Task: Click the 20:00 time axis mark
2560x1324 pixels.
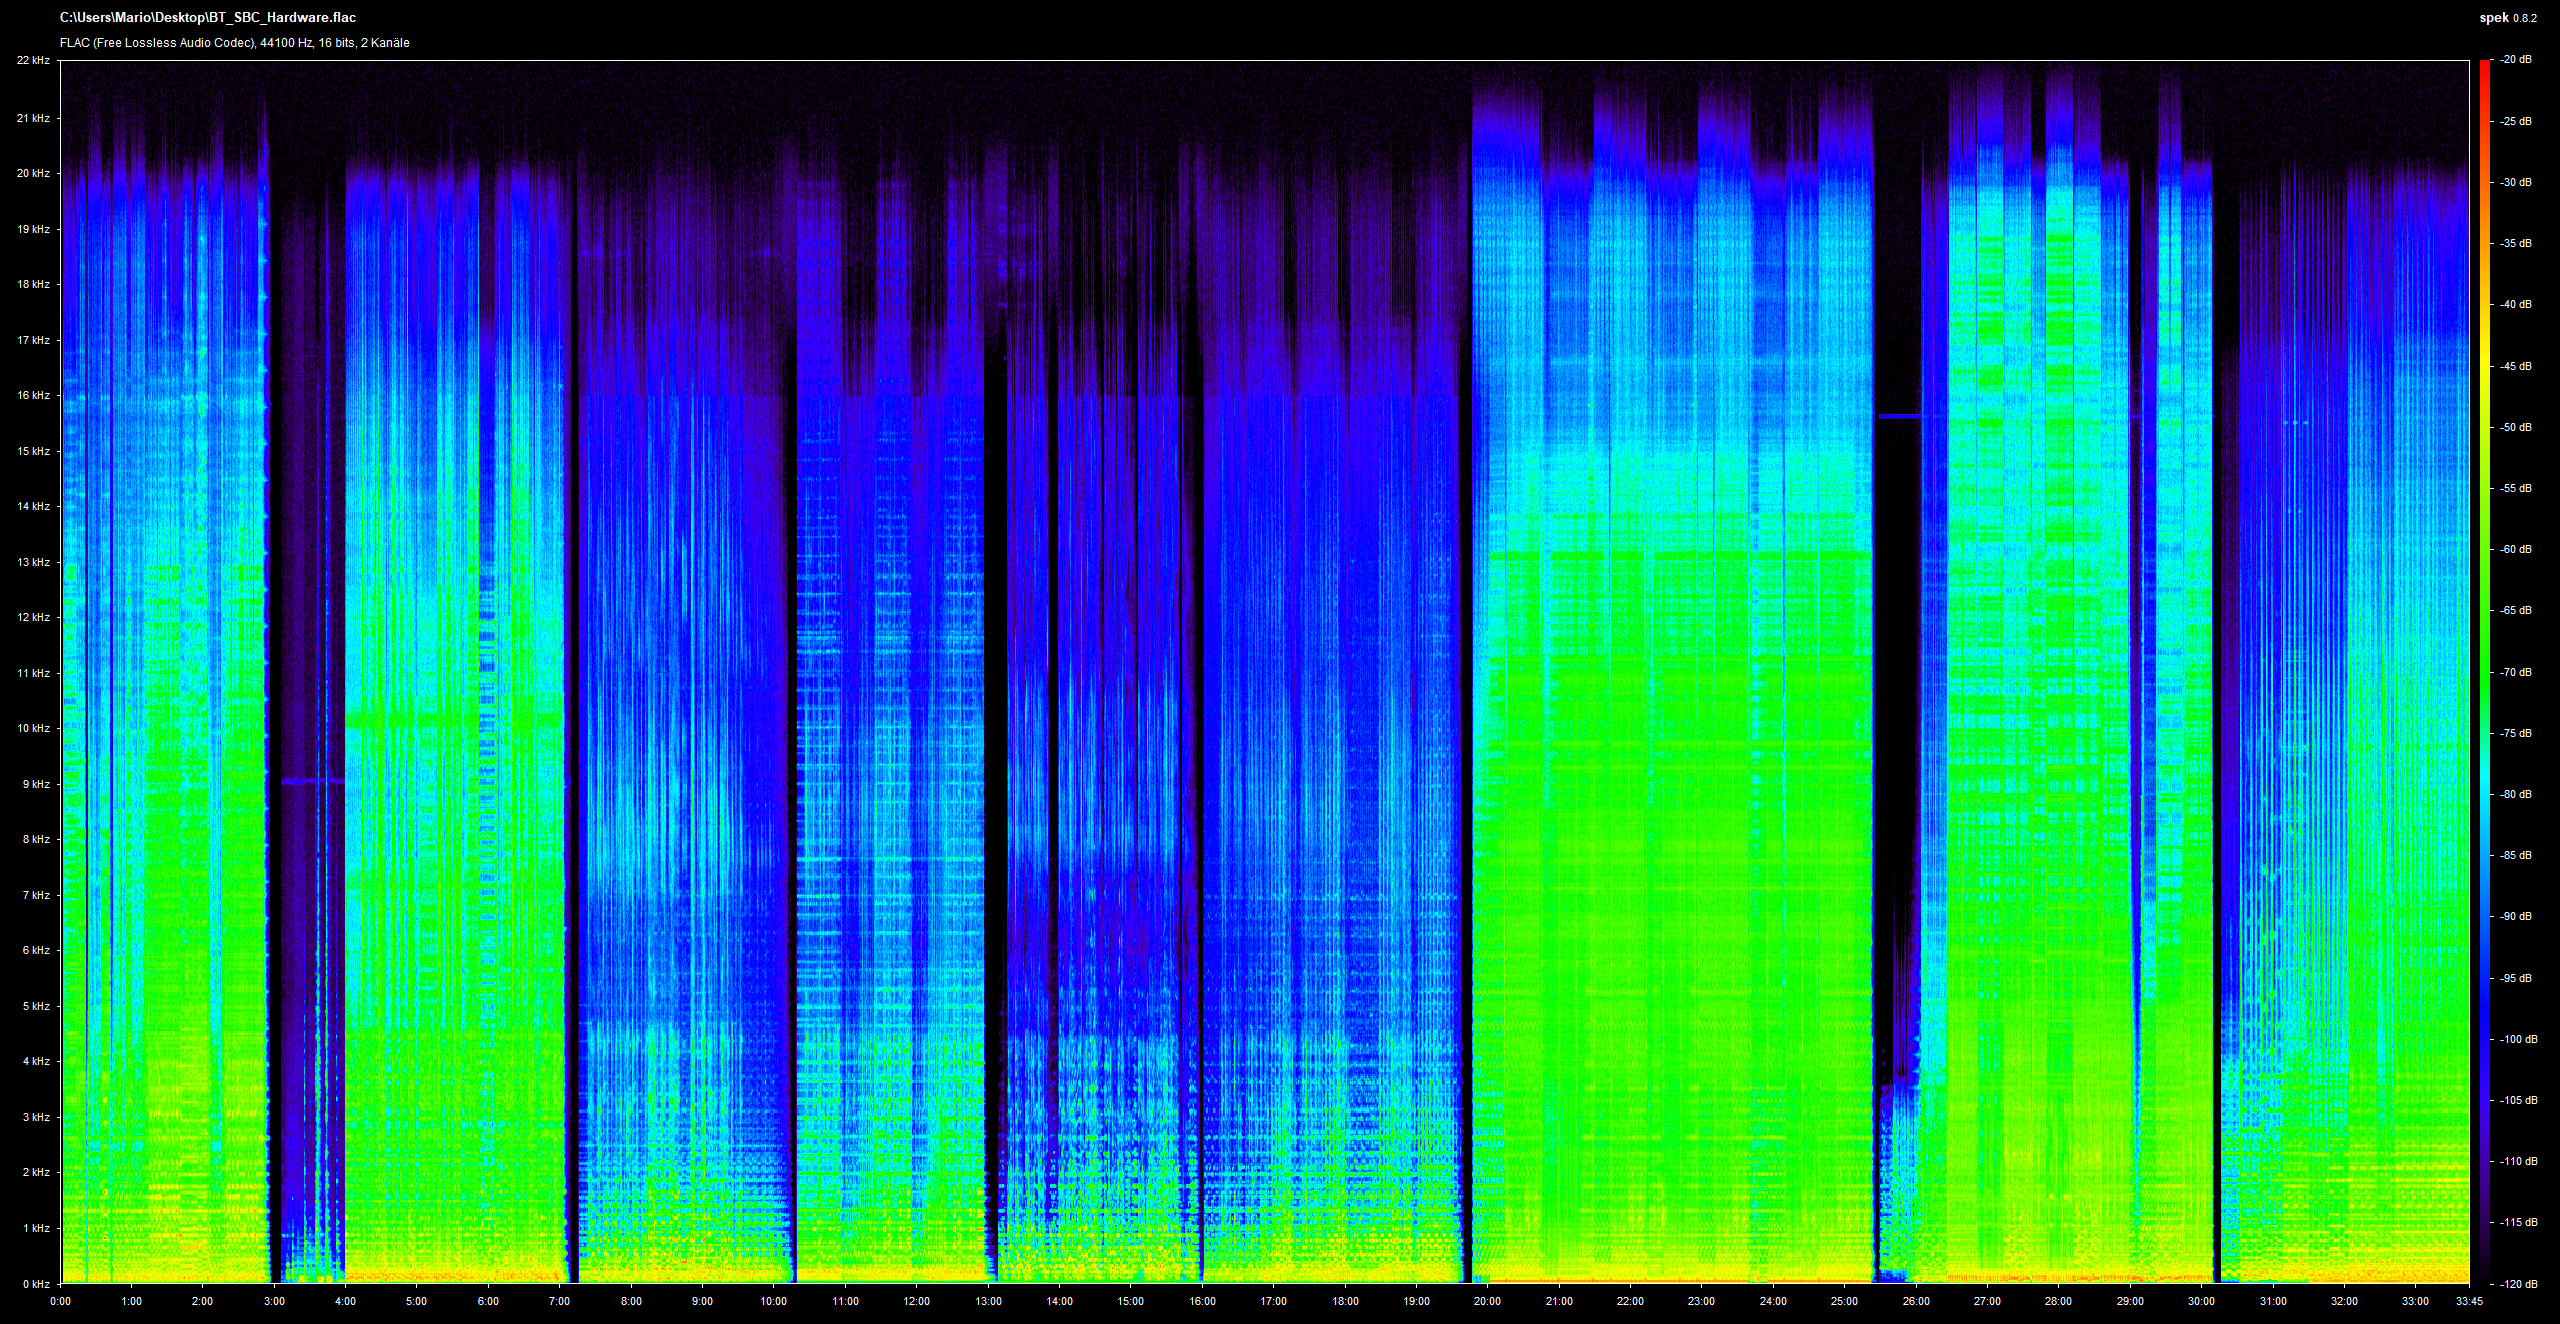Action: 1486,1302
